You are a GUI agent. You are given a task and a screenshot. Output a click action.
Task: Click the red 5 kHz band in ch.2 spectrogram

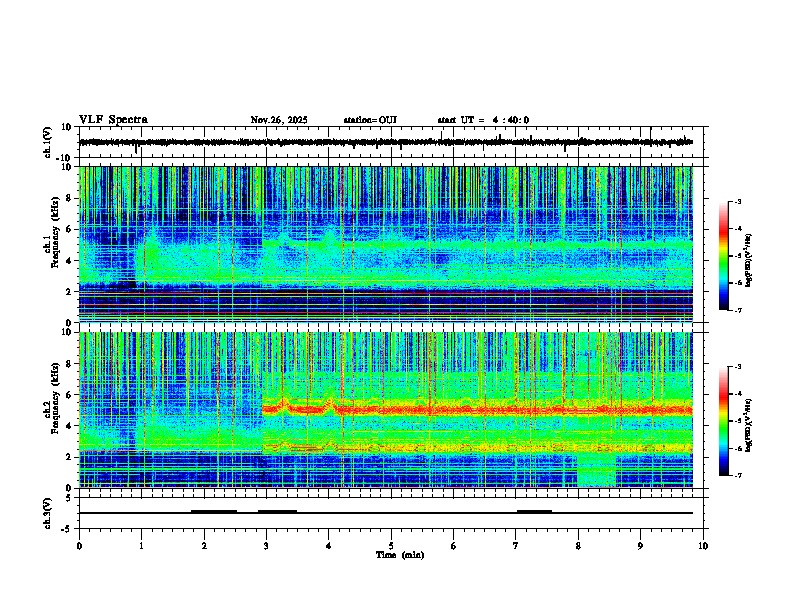pos(477,410)
